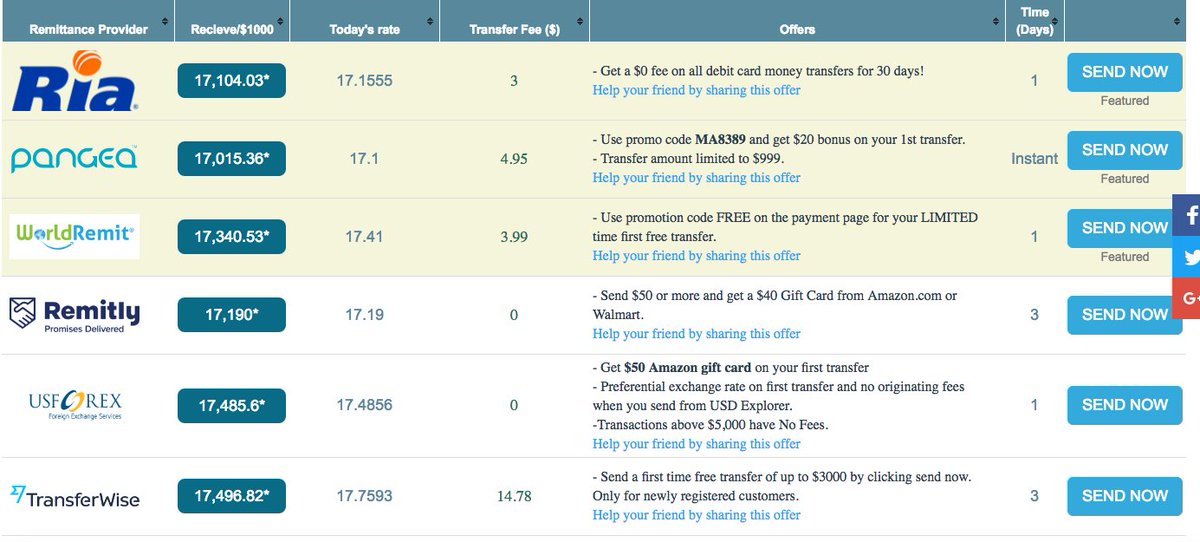Click WorldRemit's 17,340.53* receive amount
The width and height of the screenshot is (1200, 542).
coord(232,236)
